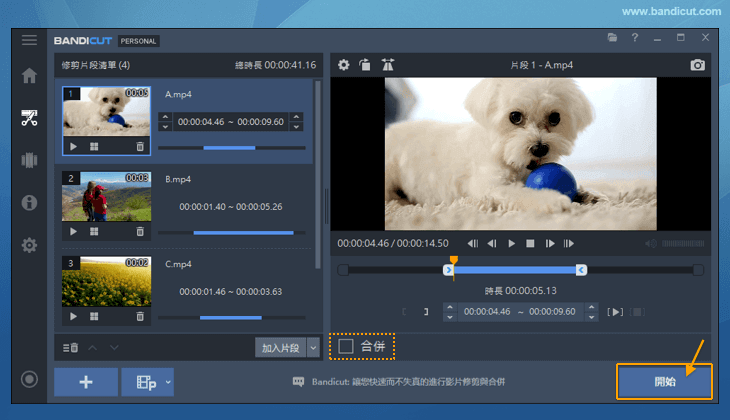Image resolution: width=730 pixels, height=420 pixels.
Task: Click the 加入片段 add segment button
Action: 280,347
